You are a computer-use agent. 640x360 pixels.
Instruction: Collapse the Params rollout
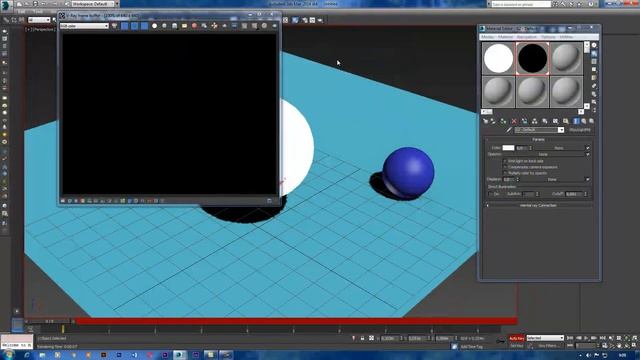(x=538, y=140)
